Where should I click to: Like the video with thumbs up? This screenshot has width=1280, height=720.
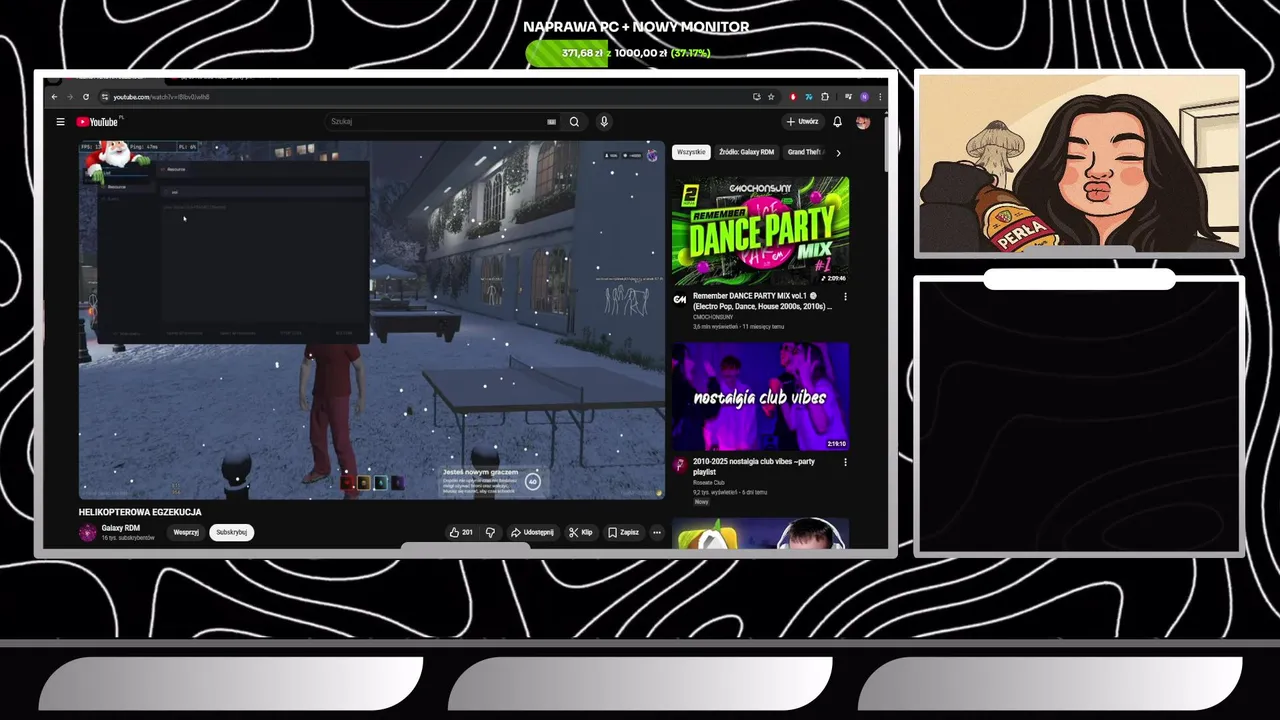[461, 532]
